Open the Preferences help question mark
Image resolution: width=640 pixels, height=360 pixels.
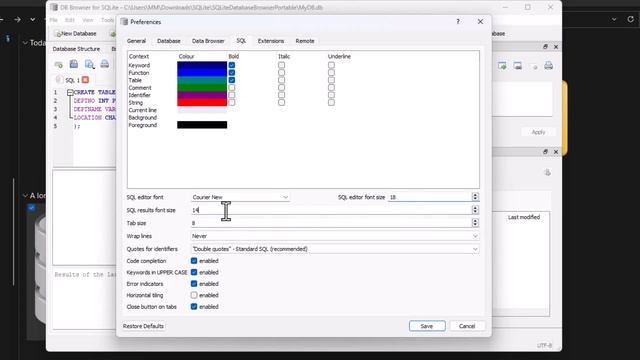pyautogui.click(x=458, y=22)
